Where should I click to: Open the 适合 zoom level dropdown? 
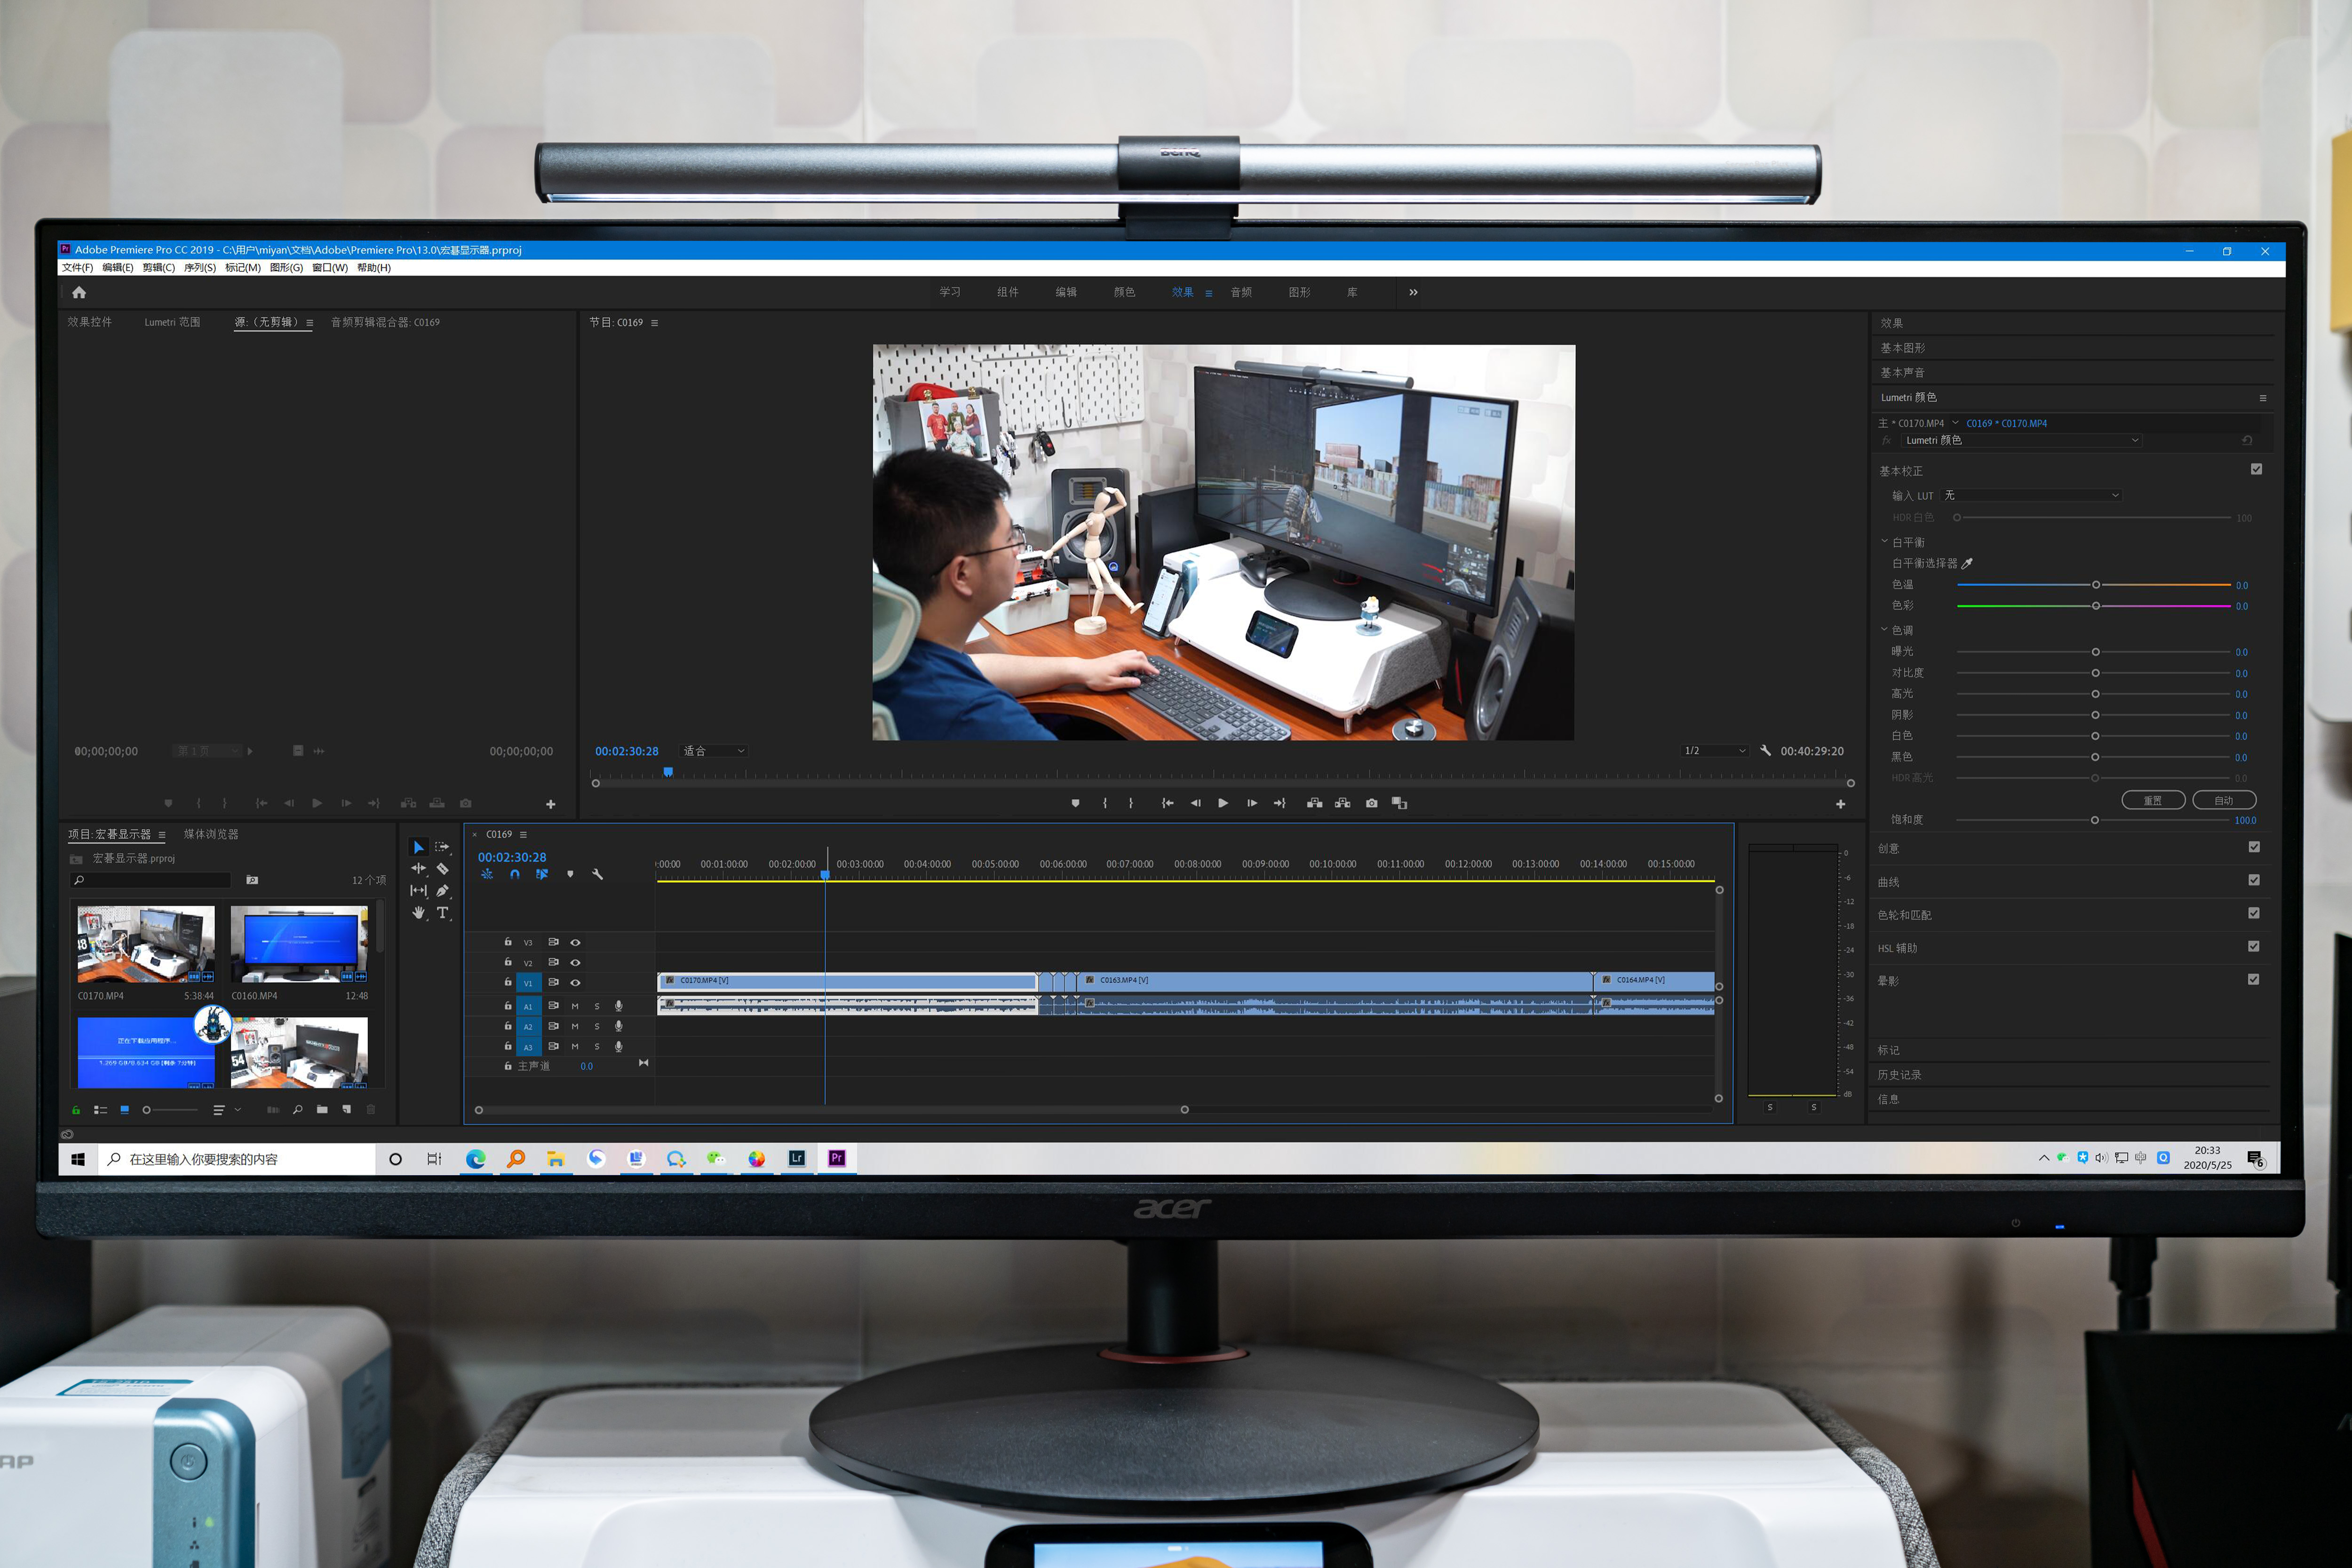(714, 751)
